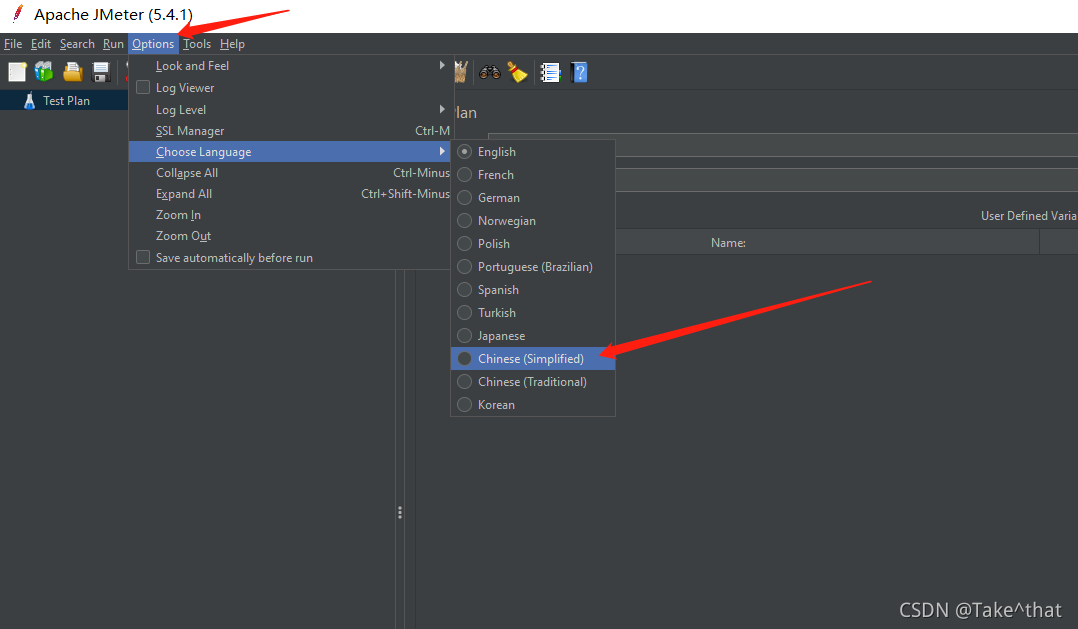Select Japanese language option
Viewport: 1078px width, 629px height.
tap(533, 335)
